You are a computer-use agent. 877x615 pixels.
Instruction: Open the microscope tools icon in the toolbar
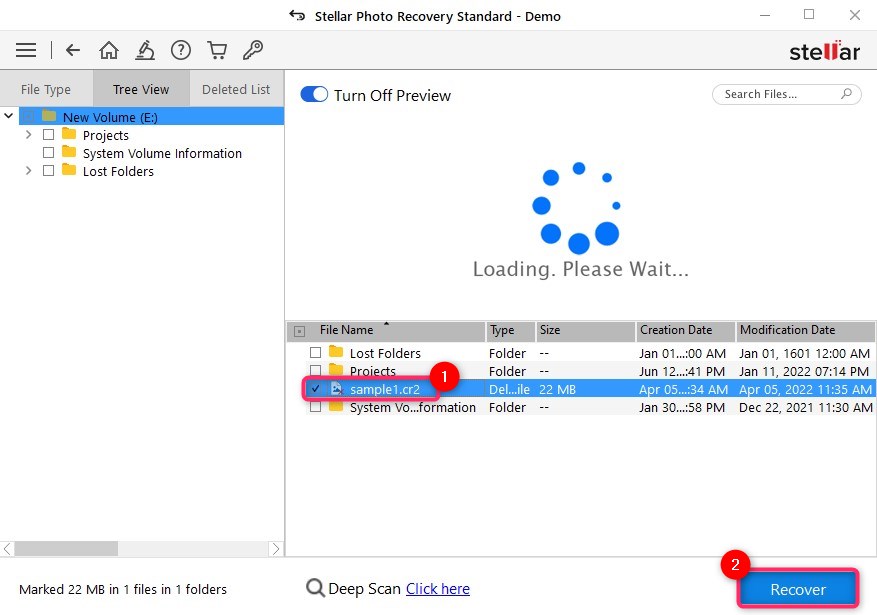pyautogui.click(x=145, y=50)
